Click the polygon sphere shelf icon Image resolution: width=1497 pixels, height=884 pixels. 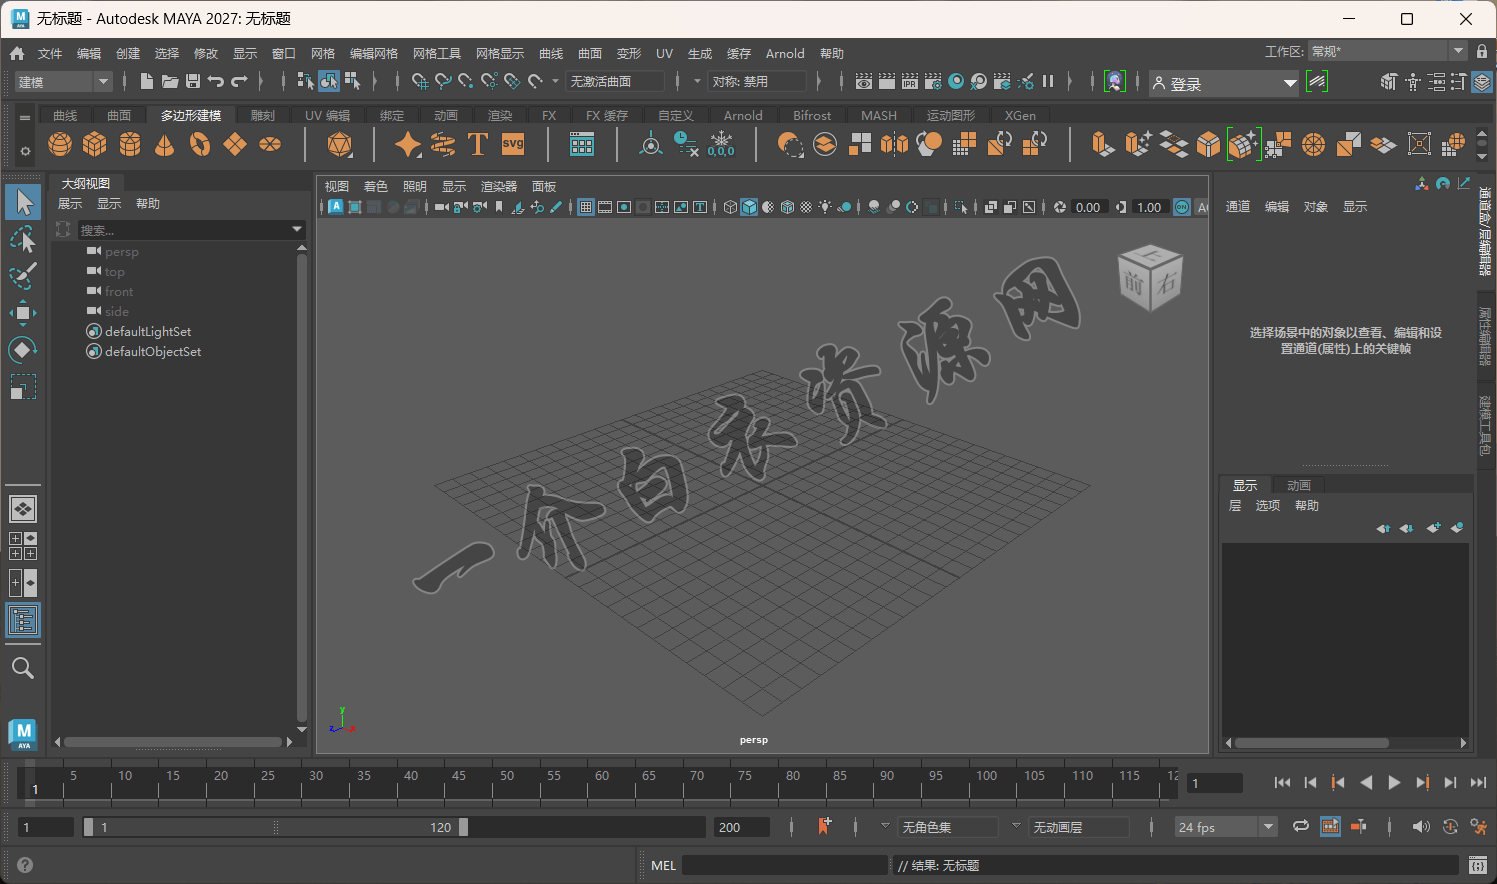click(x=60, y=145)
